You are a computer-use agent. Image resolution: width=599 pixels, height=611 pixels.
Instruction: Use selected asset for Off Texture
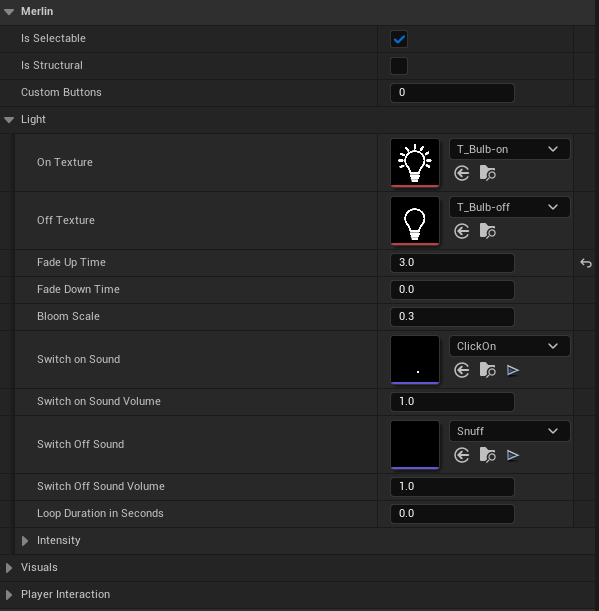point(462,231)
